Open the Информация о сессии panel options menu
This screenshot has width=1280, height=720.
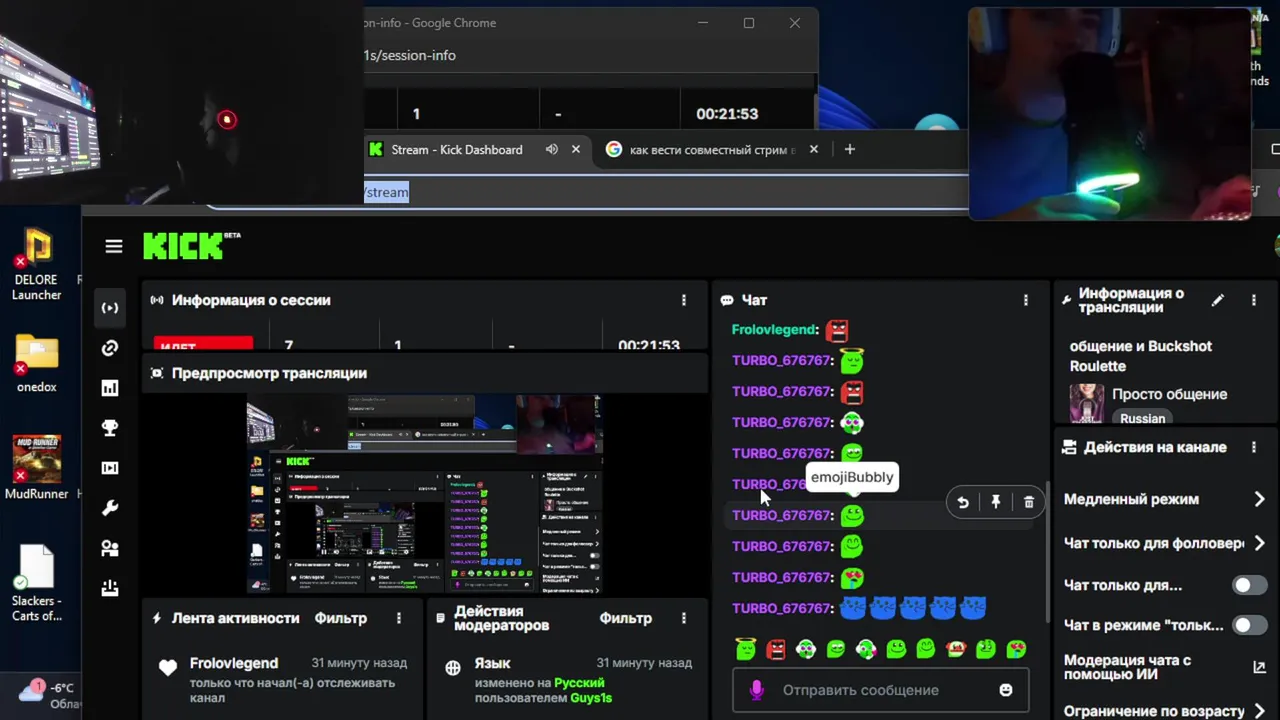[684, 300]
